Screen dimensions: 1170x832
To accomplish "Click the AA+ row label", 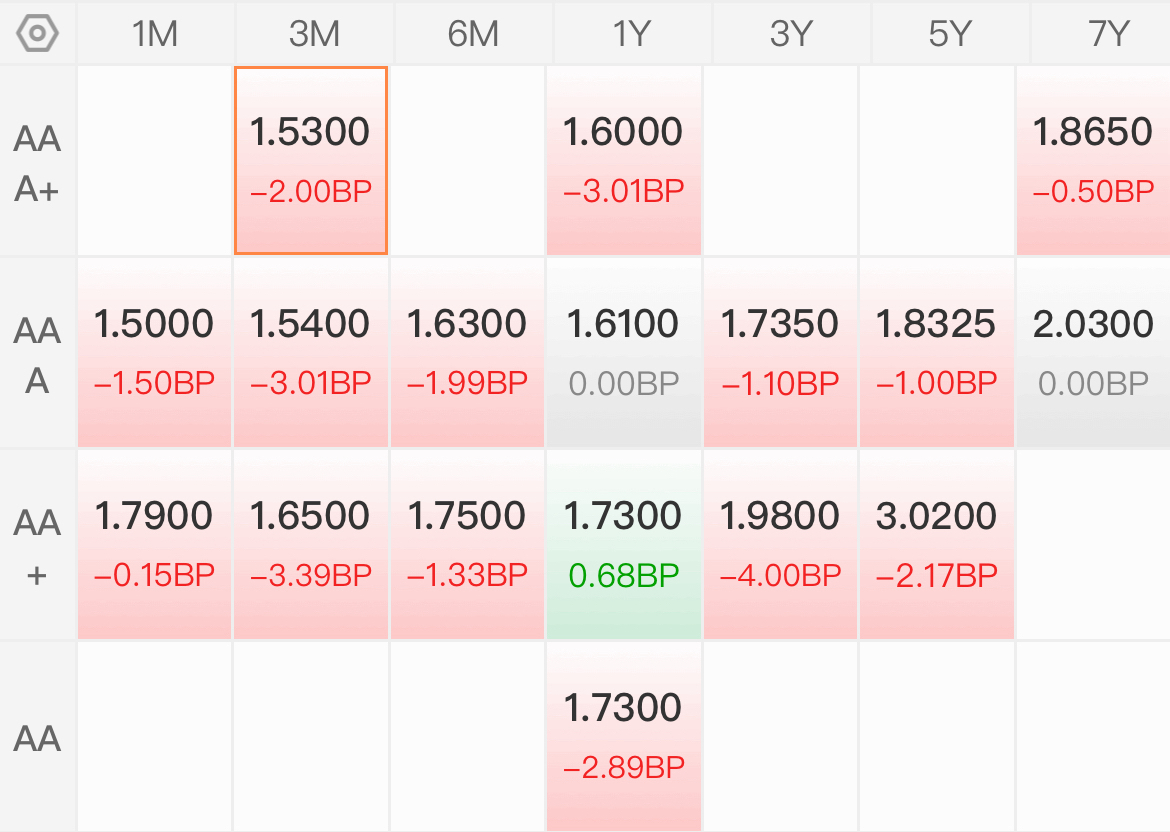I will click(x=38, y=547).
